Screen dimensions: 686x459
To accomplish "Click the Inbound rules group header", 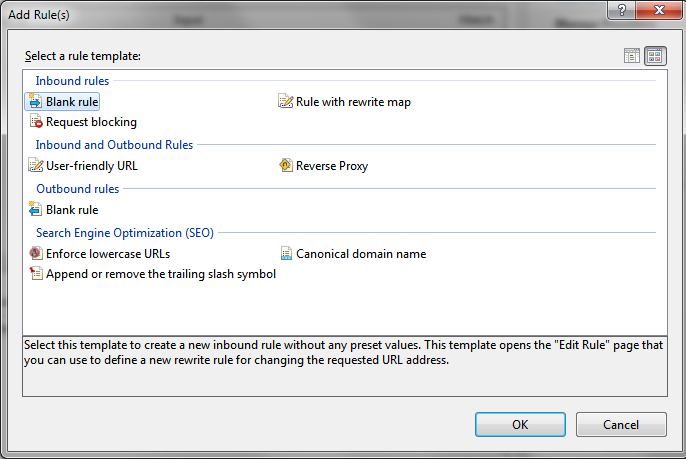I will 72,81.
